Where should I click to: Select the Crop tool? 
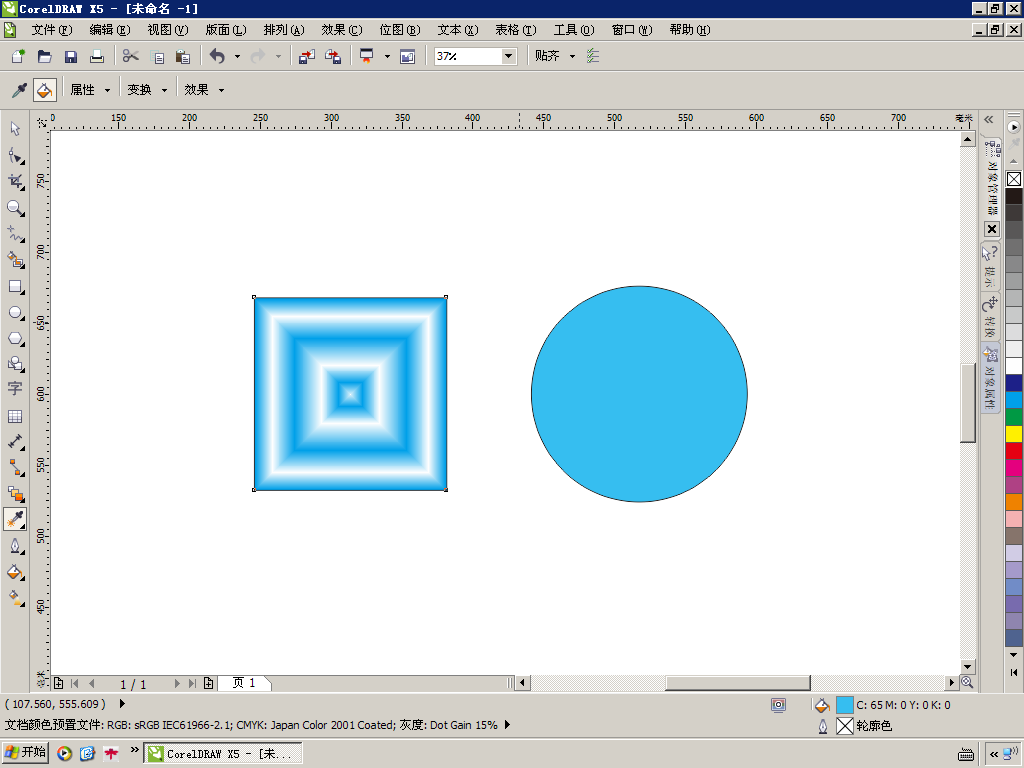coord(15,182)
